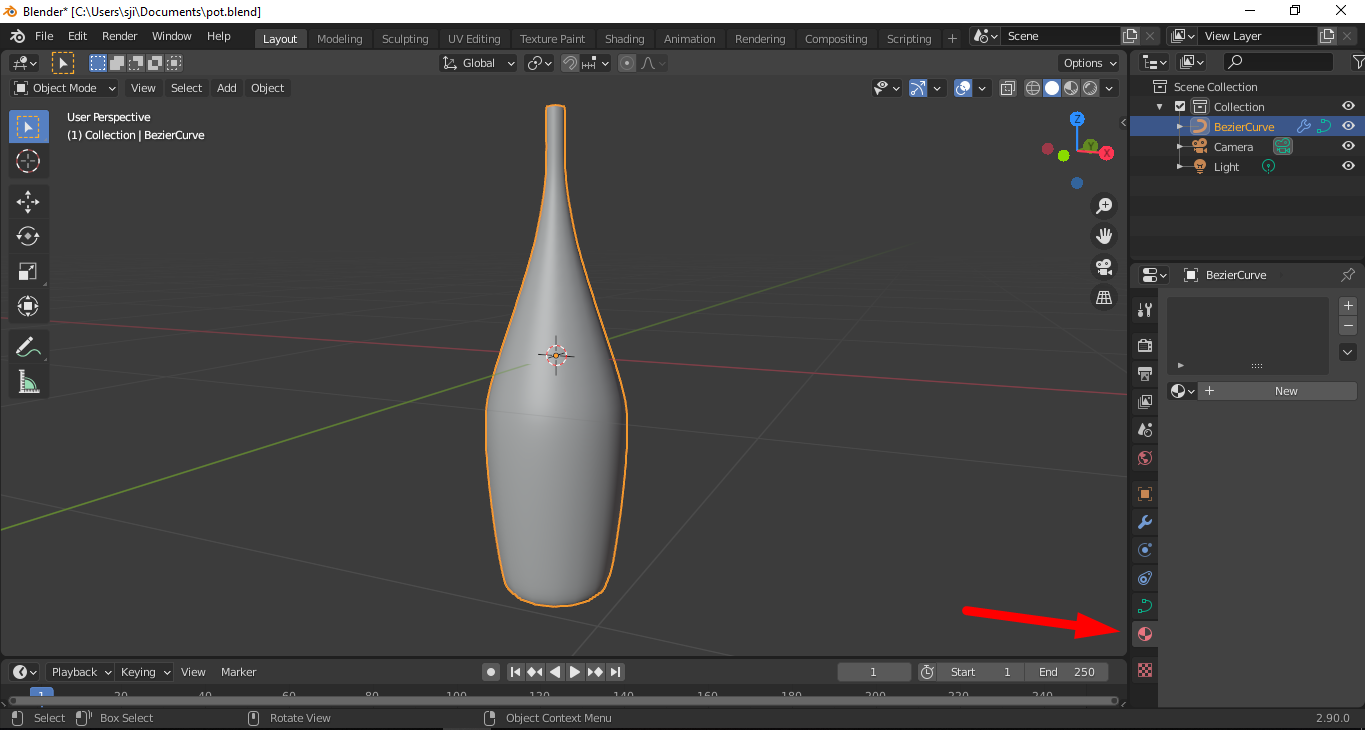Select the Rotate tool

point(28,236)
